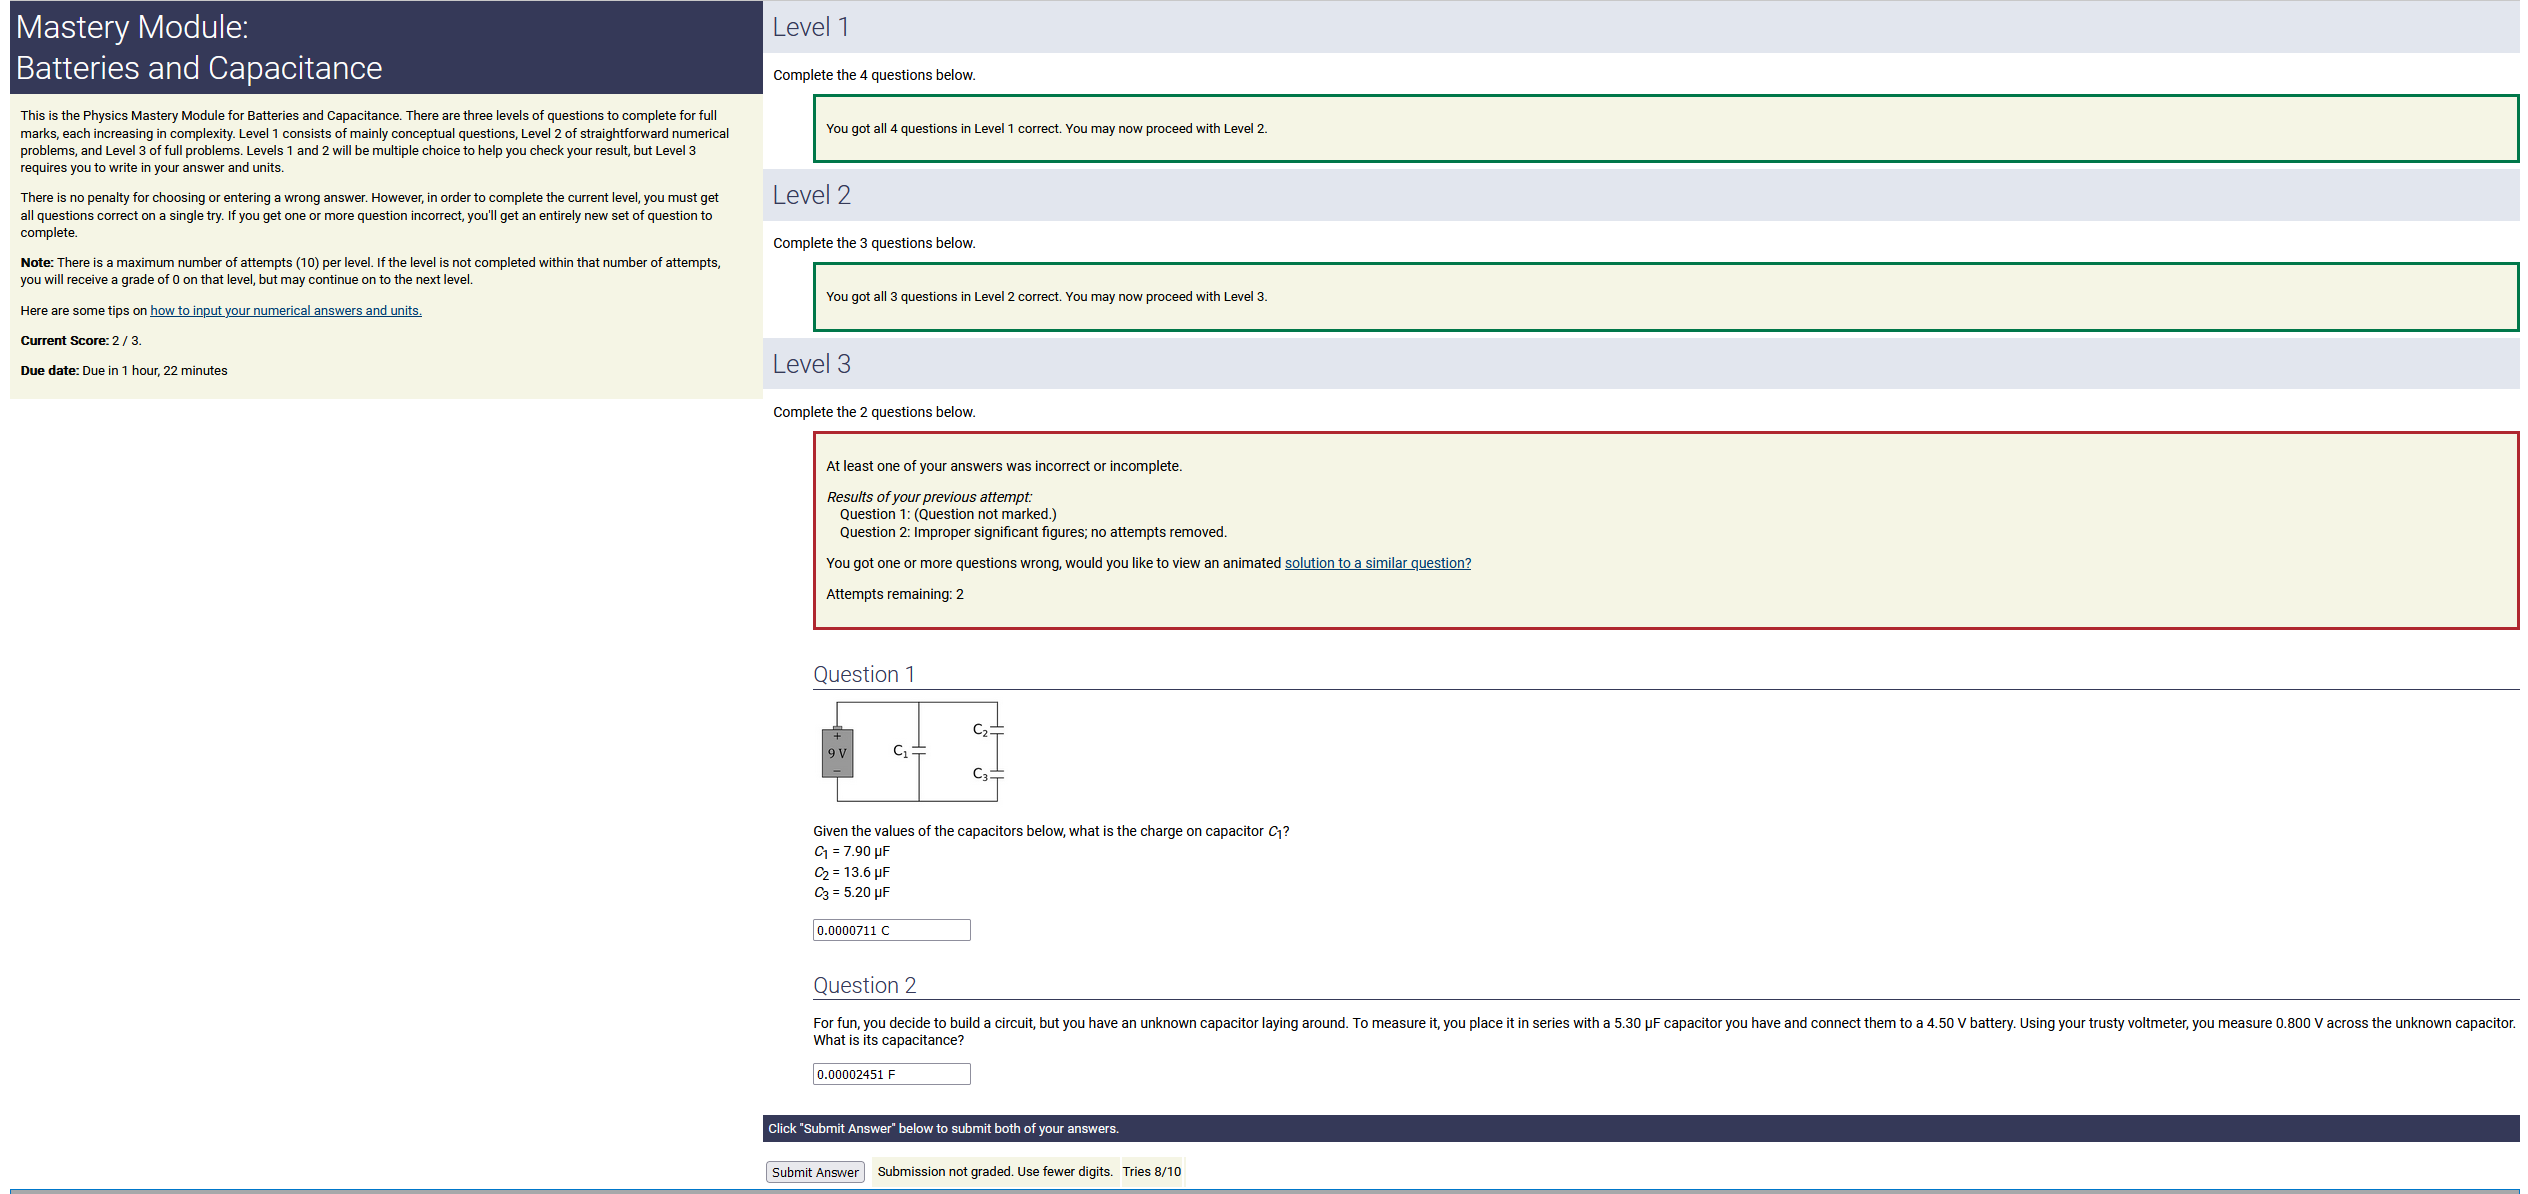The height and width of the screenshot is (1194, 2528).
Task: Click the 'Submission not graded' status message
Action: [994, 1172]
